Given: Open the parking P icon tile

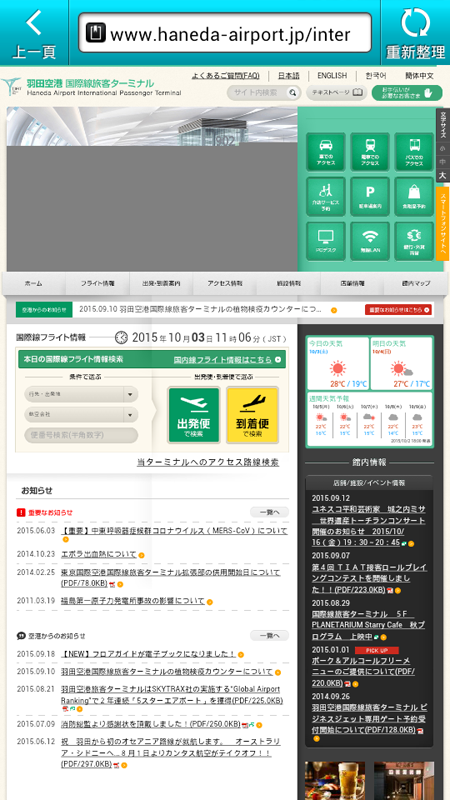Looking at the screenshot, I should tap(370, 196).
